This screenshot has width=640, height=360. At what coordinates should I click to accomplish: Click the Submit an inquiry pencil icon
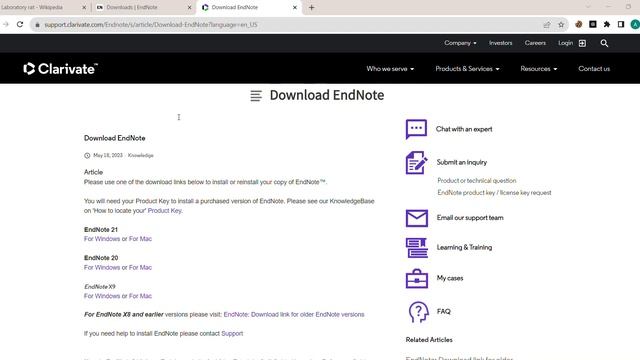pos(416,162)
